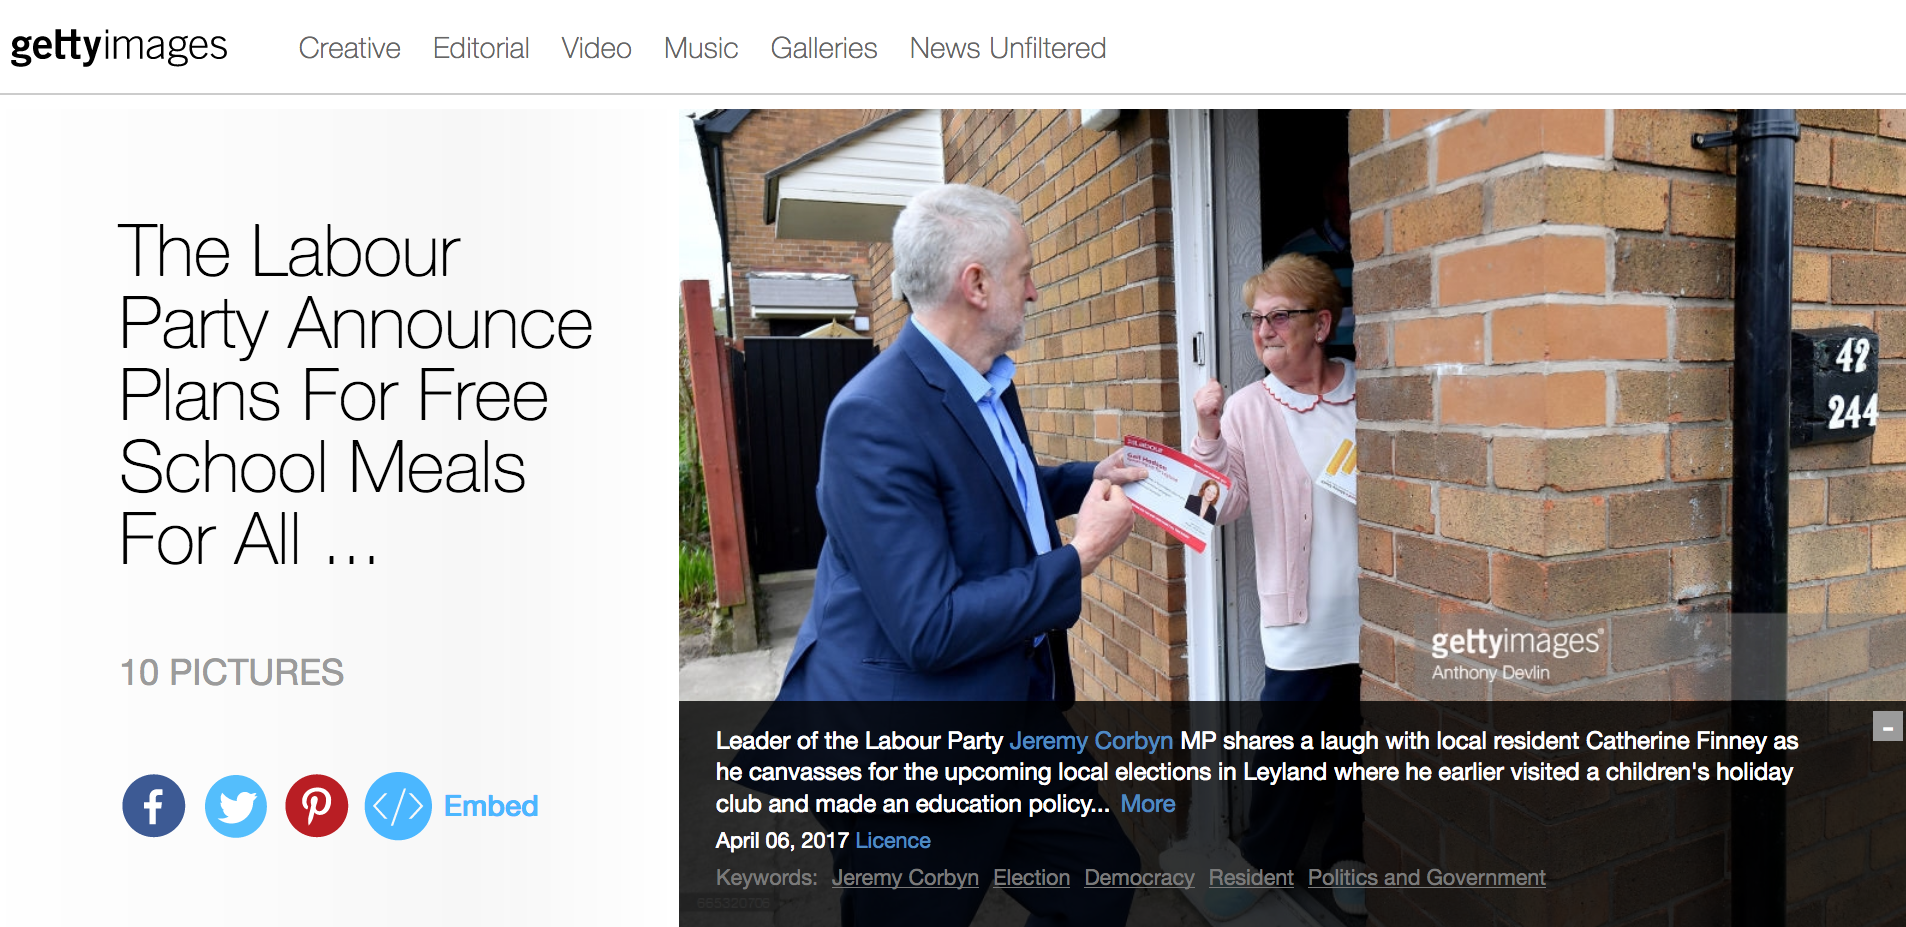Go to the Music section
The image size is (1906, 927).
(x=701, y=48)
